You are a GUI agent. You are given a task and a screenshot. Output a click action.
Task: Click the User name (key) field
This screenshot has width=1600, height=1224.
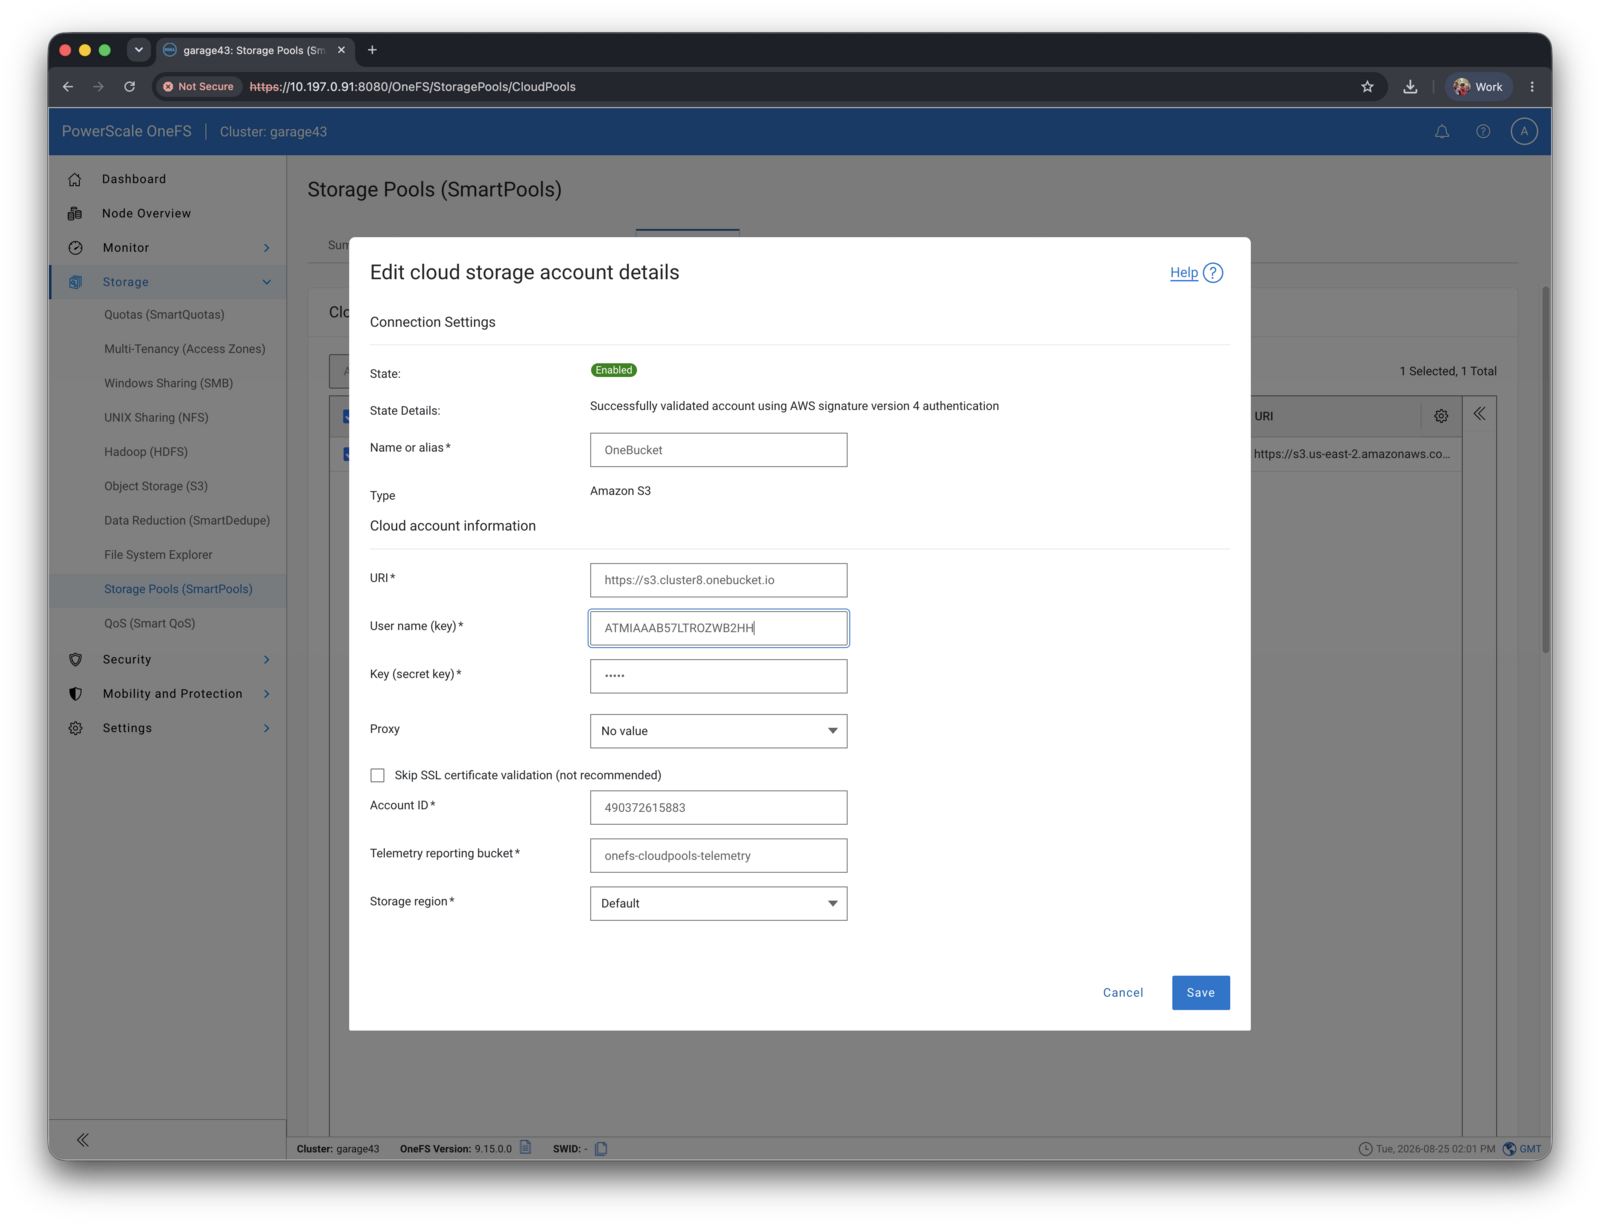click(x=718, y=628)
